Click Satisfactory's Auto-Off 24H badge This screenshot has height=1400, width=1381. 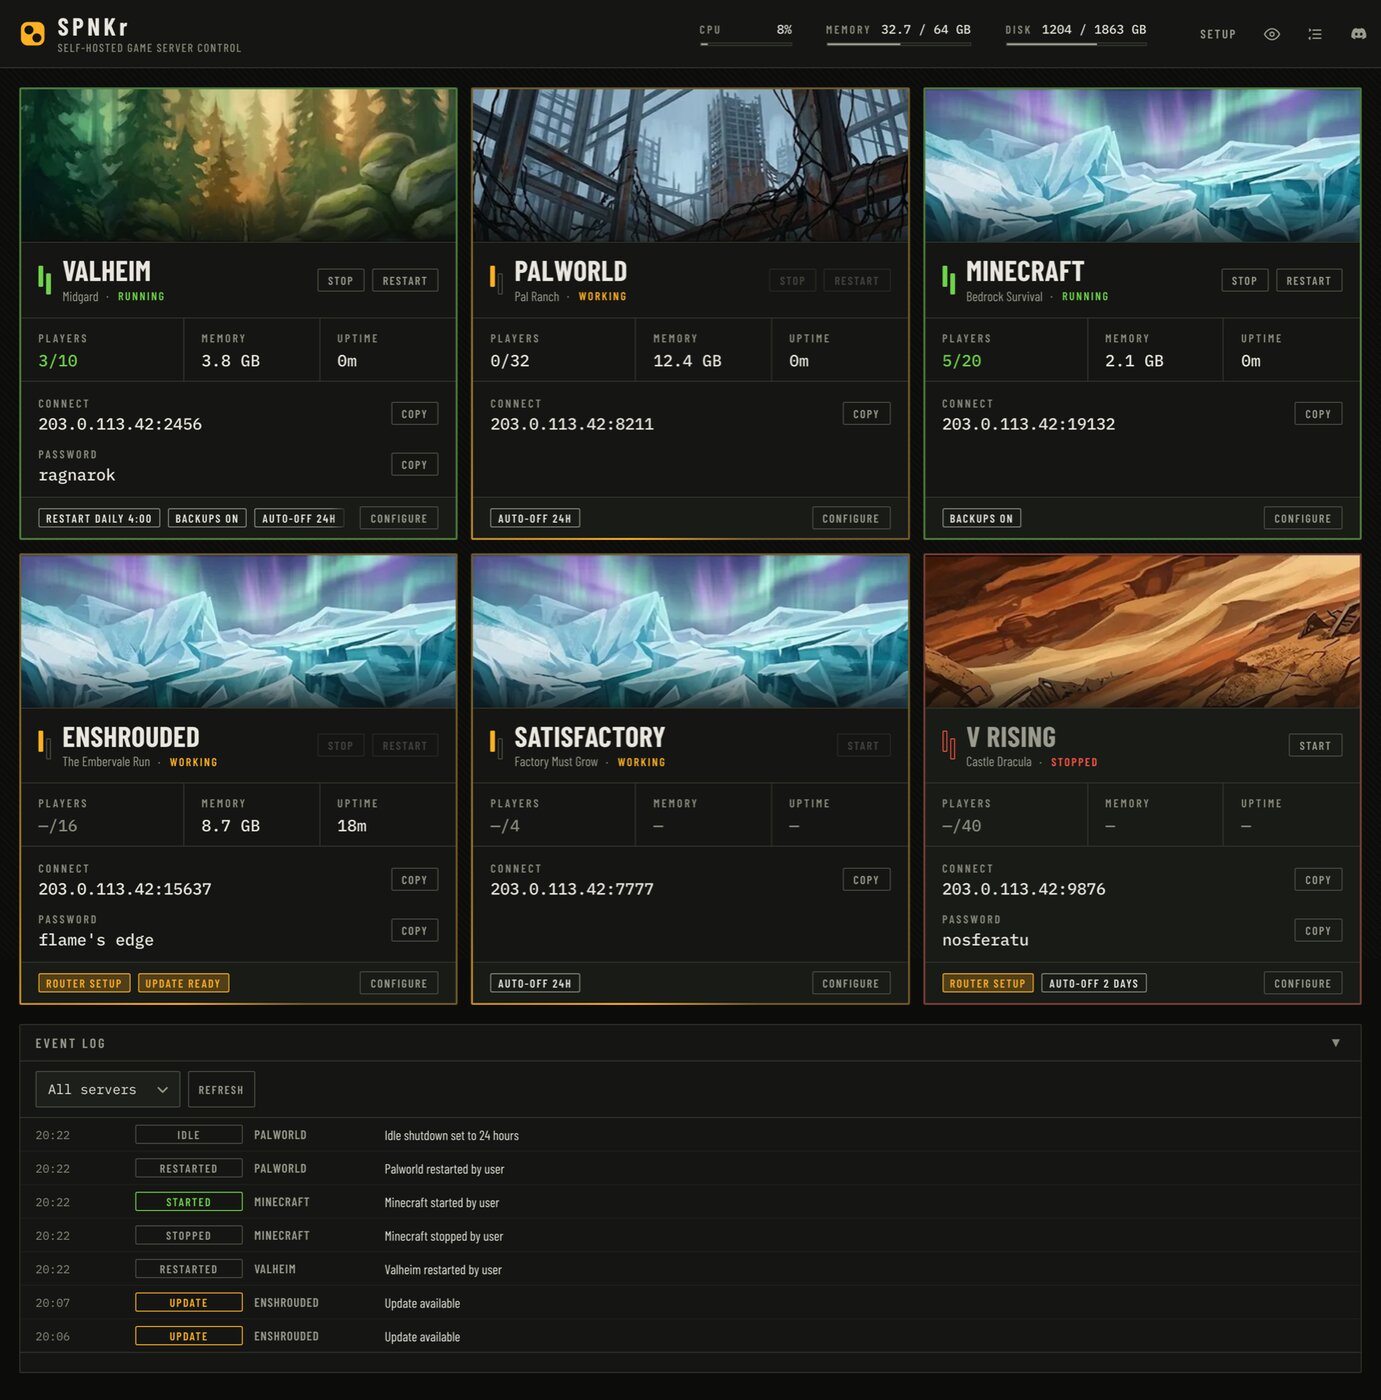pos(535,984)
